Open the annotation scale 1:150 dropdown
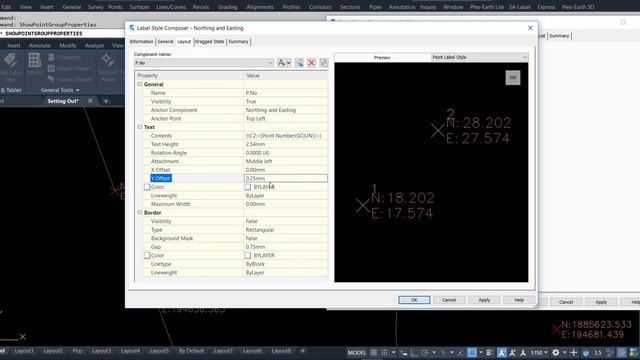This screenshot has width=640, height=360. click(539, 353)
